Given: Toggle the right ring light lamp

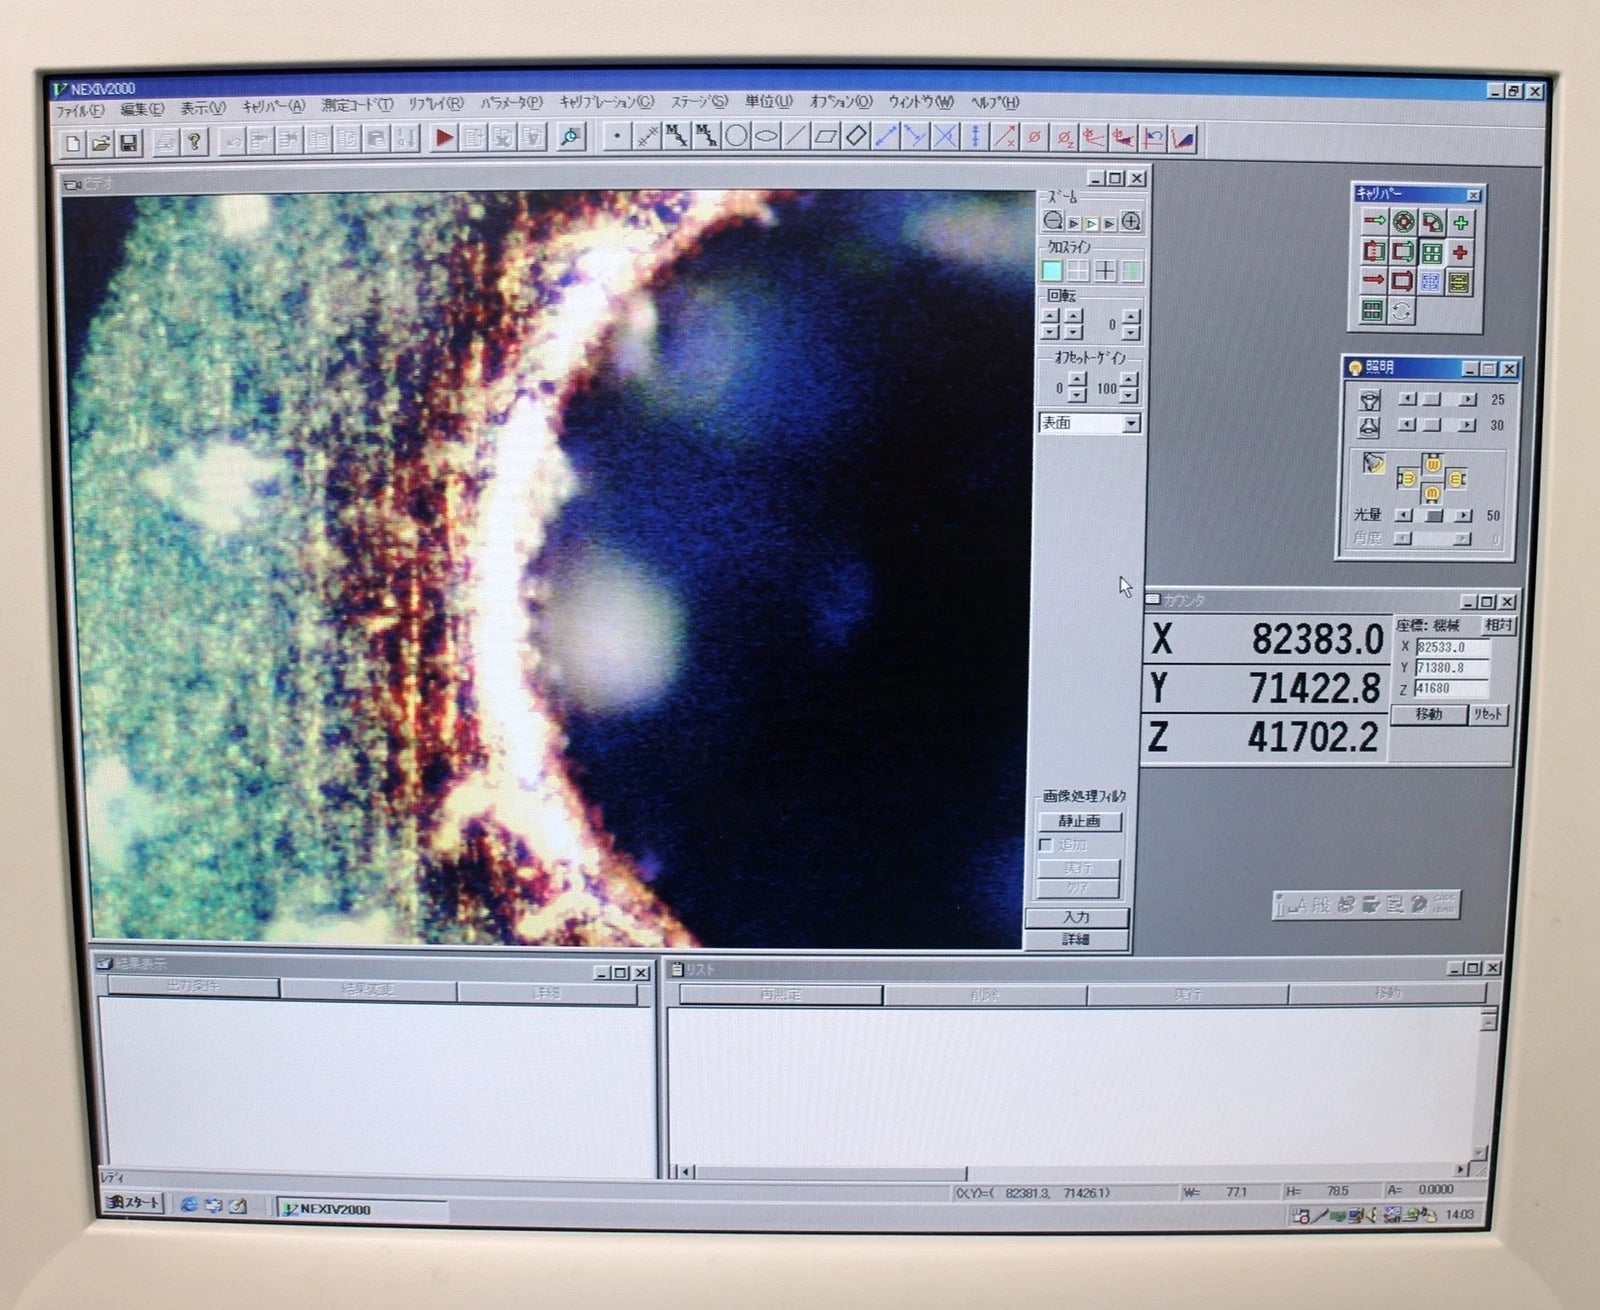Looking at the screenshot, I should 1457,480.
